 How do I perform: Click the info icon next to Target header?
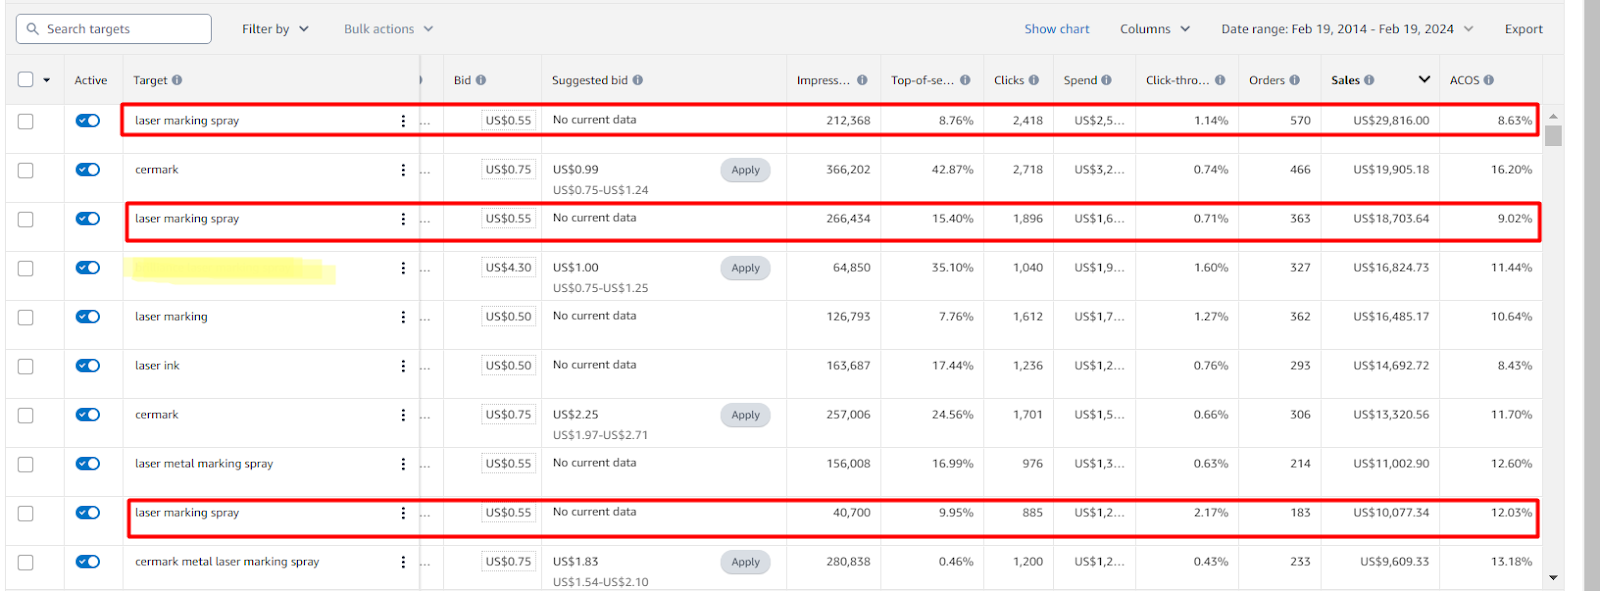pyautogui.click(x=177, y=80)
